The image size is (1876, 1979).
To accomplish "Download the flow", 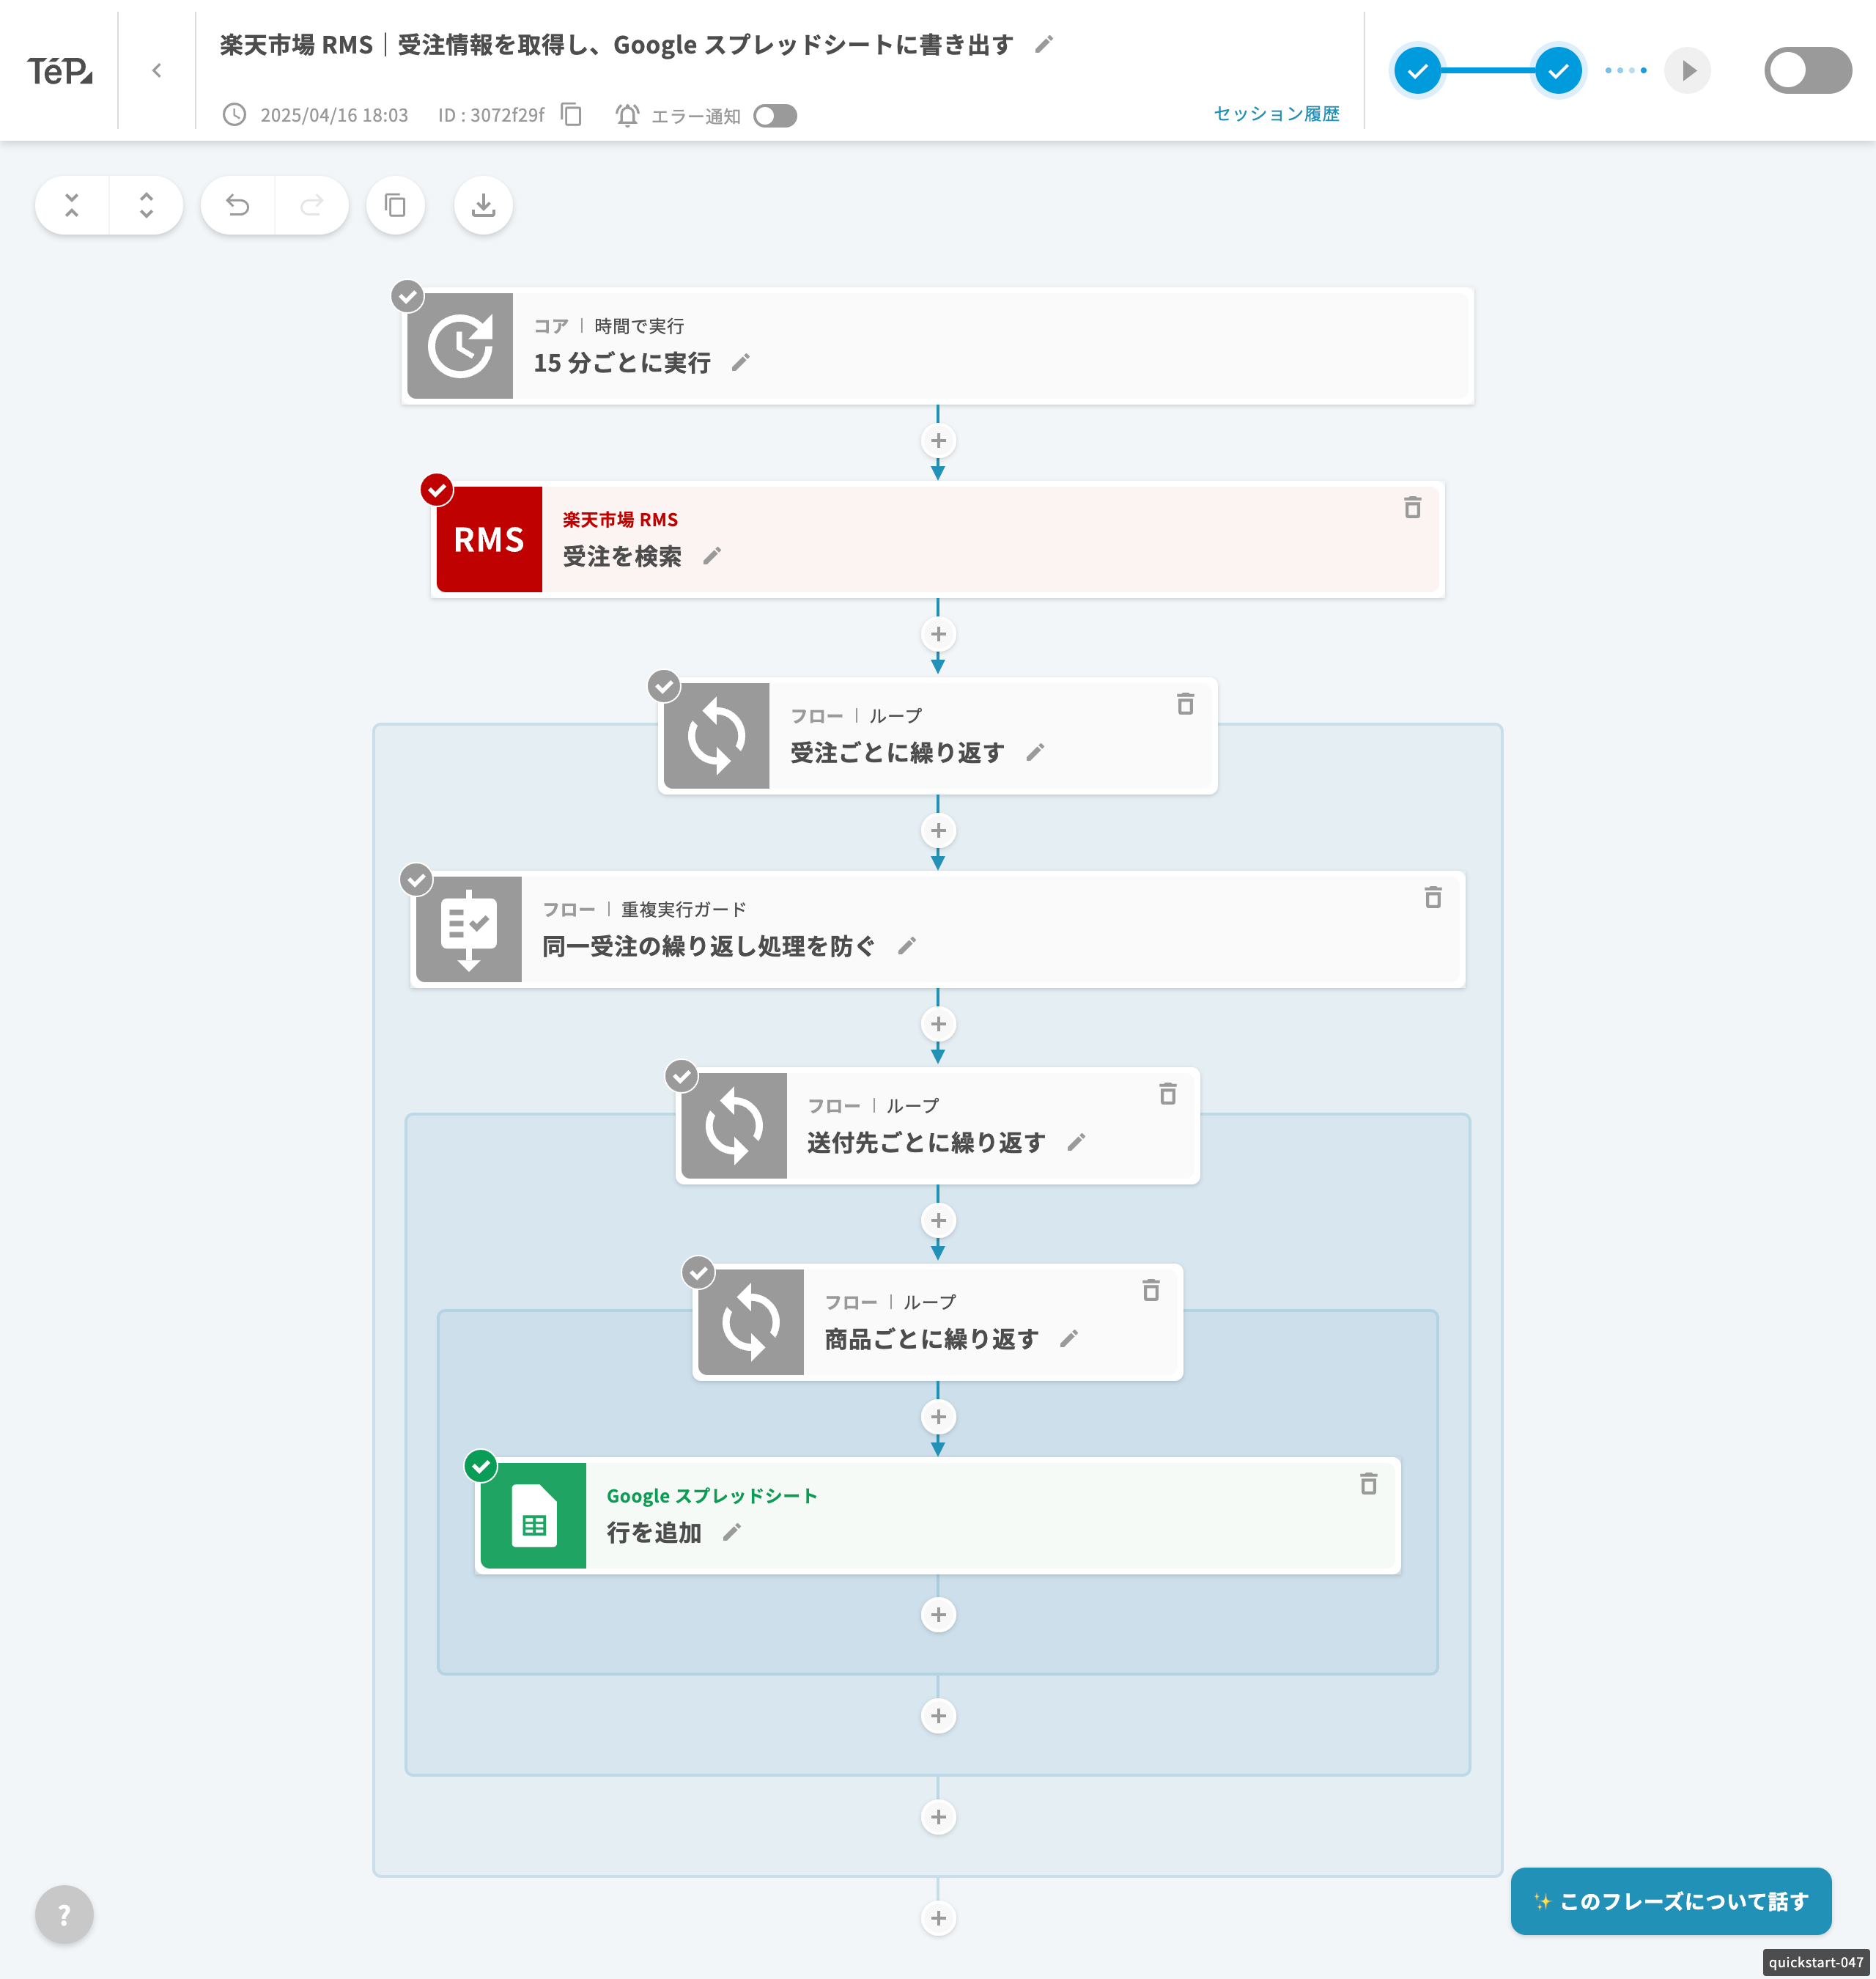I will 484,205.
